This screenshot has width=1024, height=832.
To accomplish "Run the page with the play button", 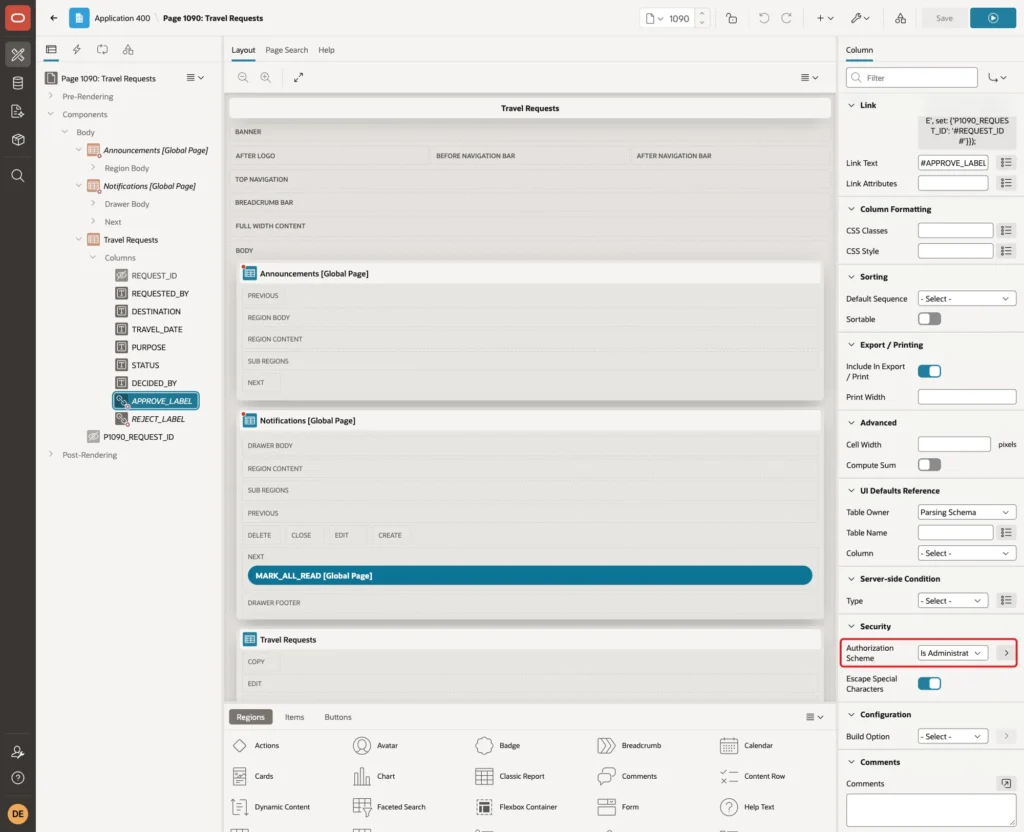I will coord(993,18).
